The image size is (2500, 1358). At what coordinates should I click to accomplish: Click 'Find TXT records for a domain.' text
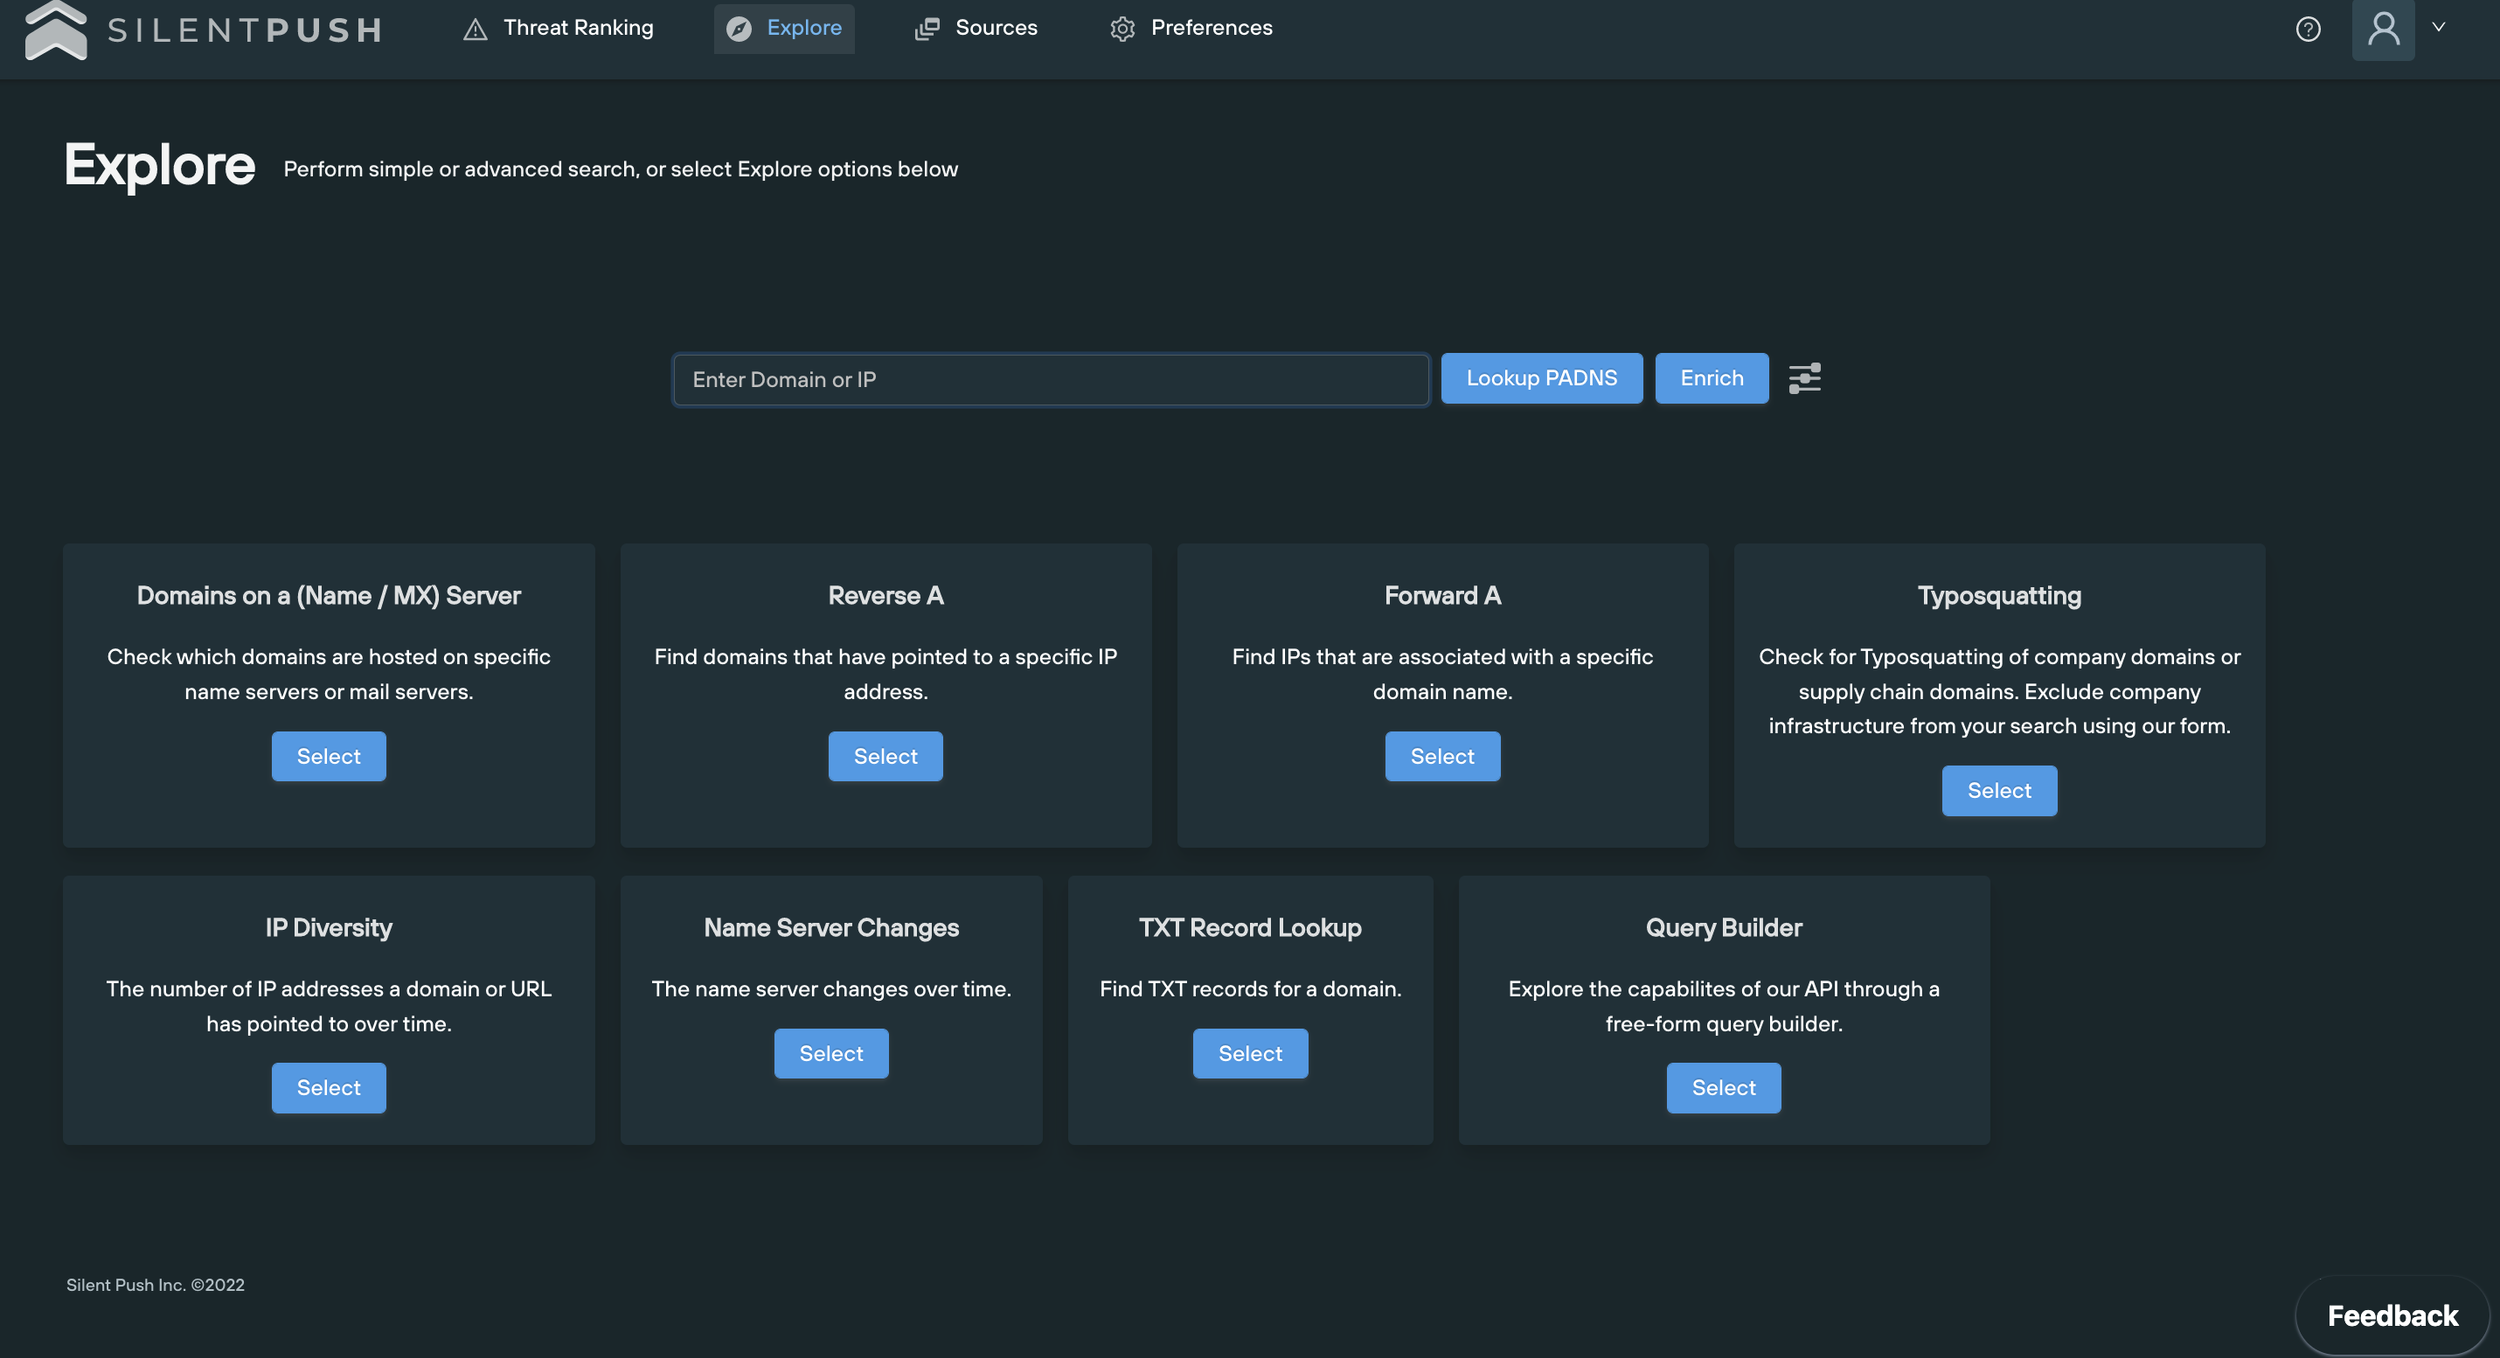(x=1250, y=989)
